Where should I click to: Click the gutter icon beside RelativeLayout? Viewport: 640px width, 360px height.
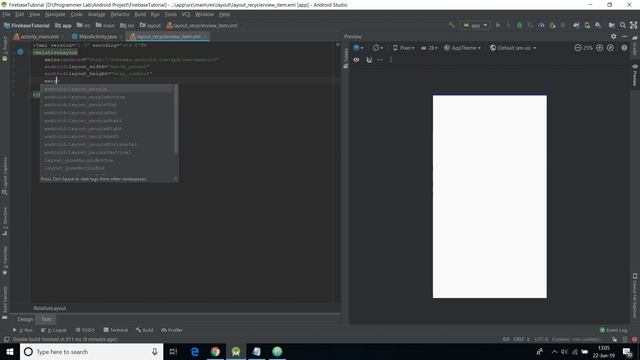20,52
